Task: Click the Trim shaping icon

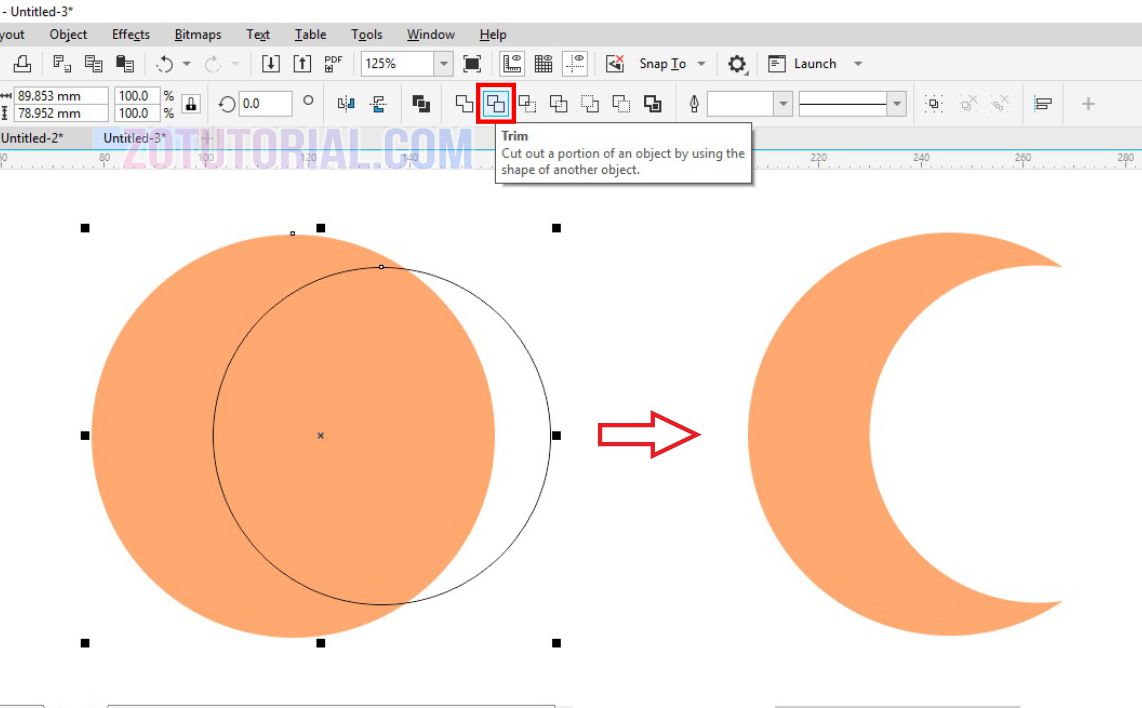Action: pyautogui.click(x=496, y=104)
